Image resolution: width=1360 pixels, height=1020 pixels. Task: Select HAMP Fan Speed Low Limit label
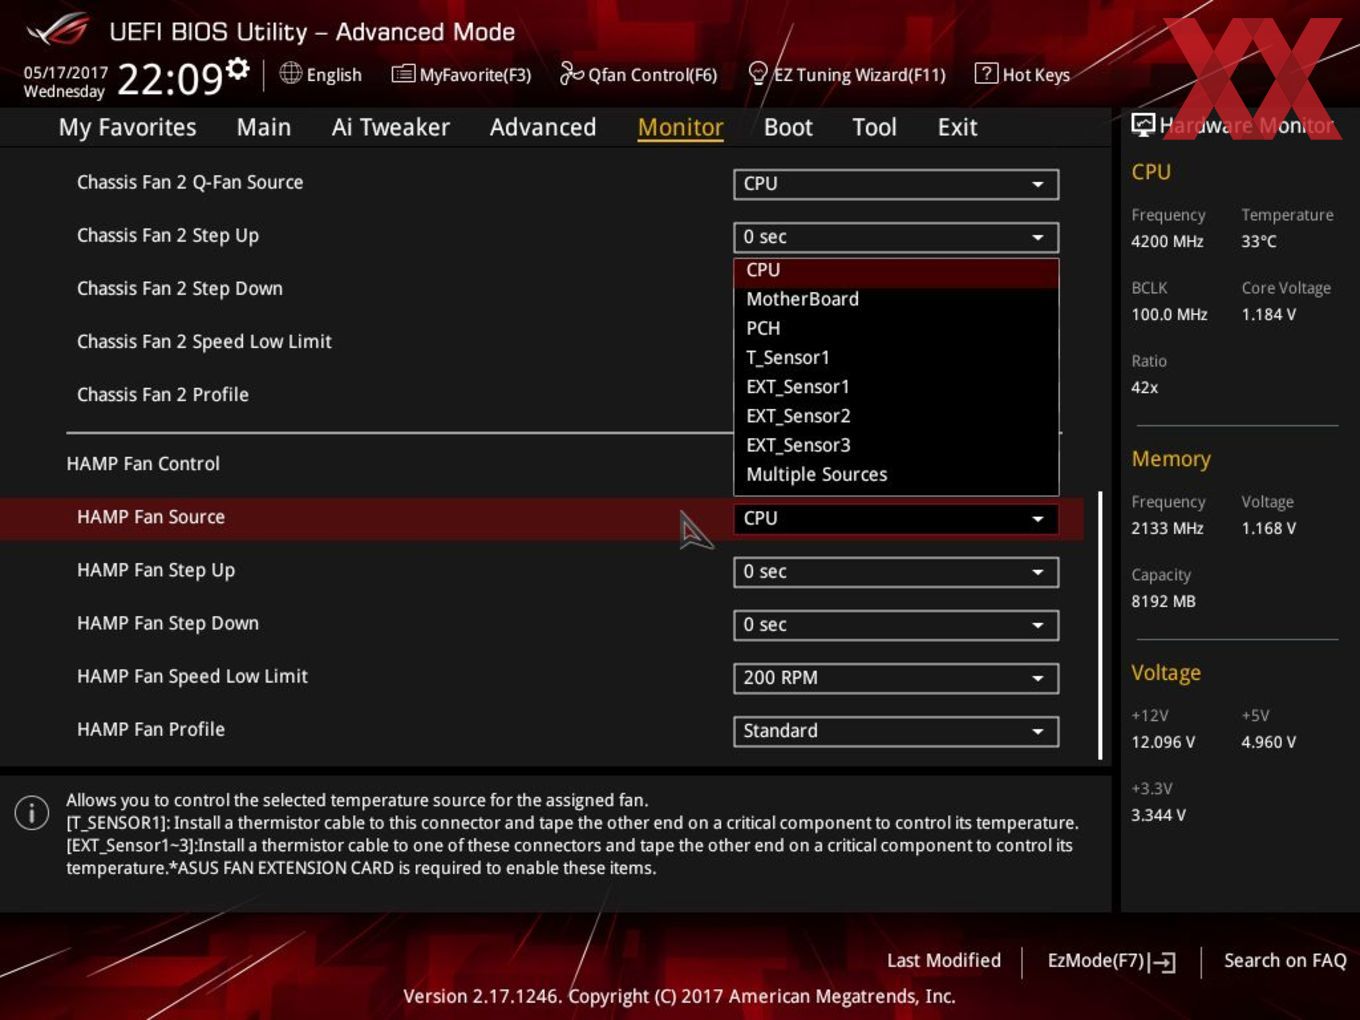192,677
